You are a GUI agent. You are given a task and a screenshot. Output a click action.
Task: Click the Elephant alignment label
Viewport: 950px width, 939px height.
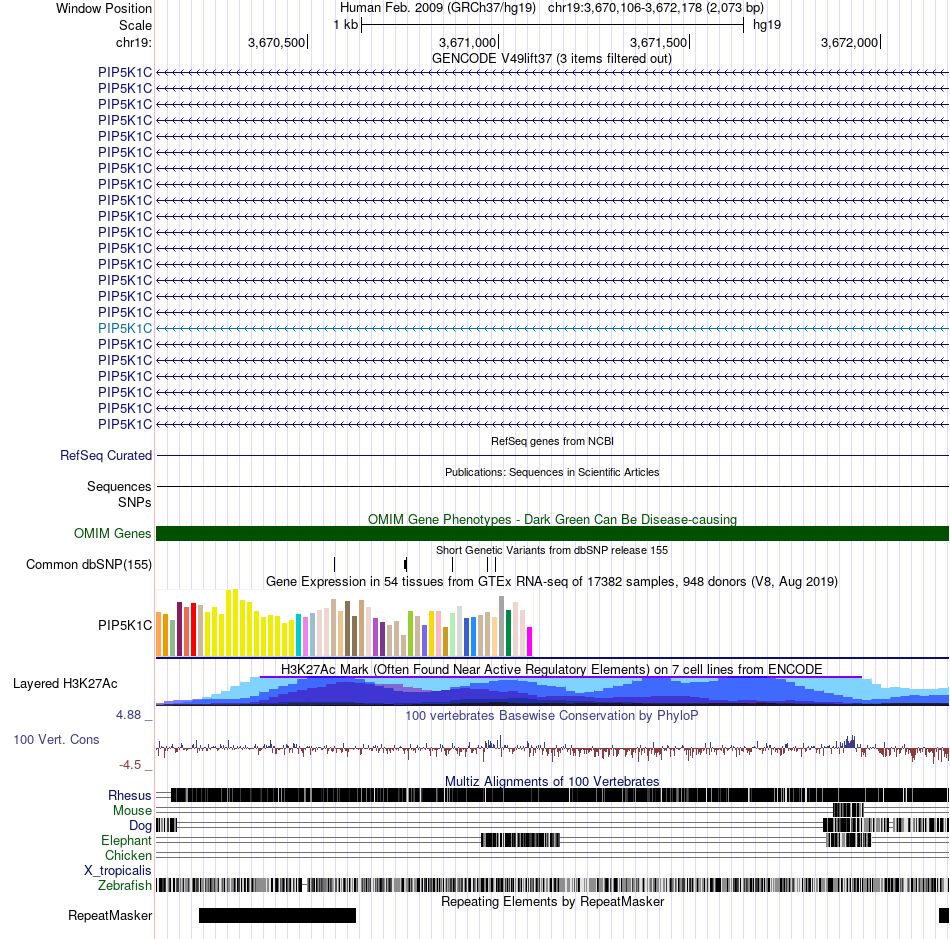click(126, 840)
